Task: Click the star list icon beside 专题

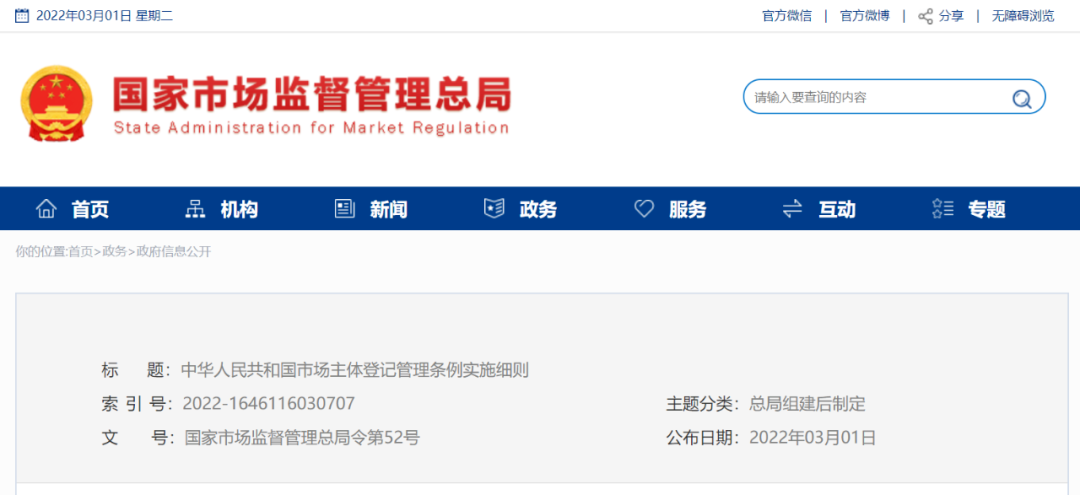Action: [x=942, y=209]
